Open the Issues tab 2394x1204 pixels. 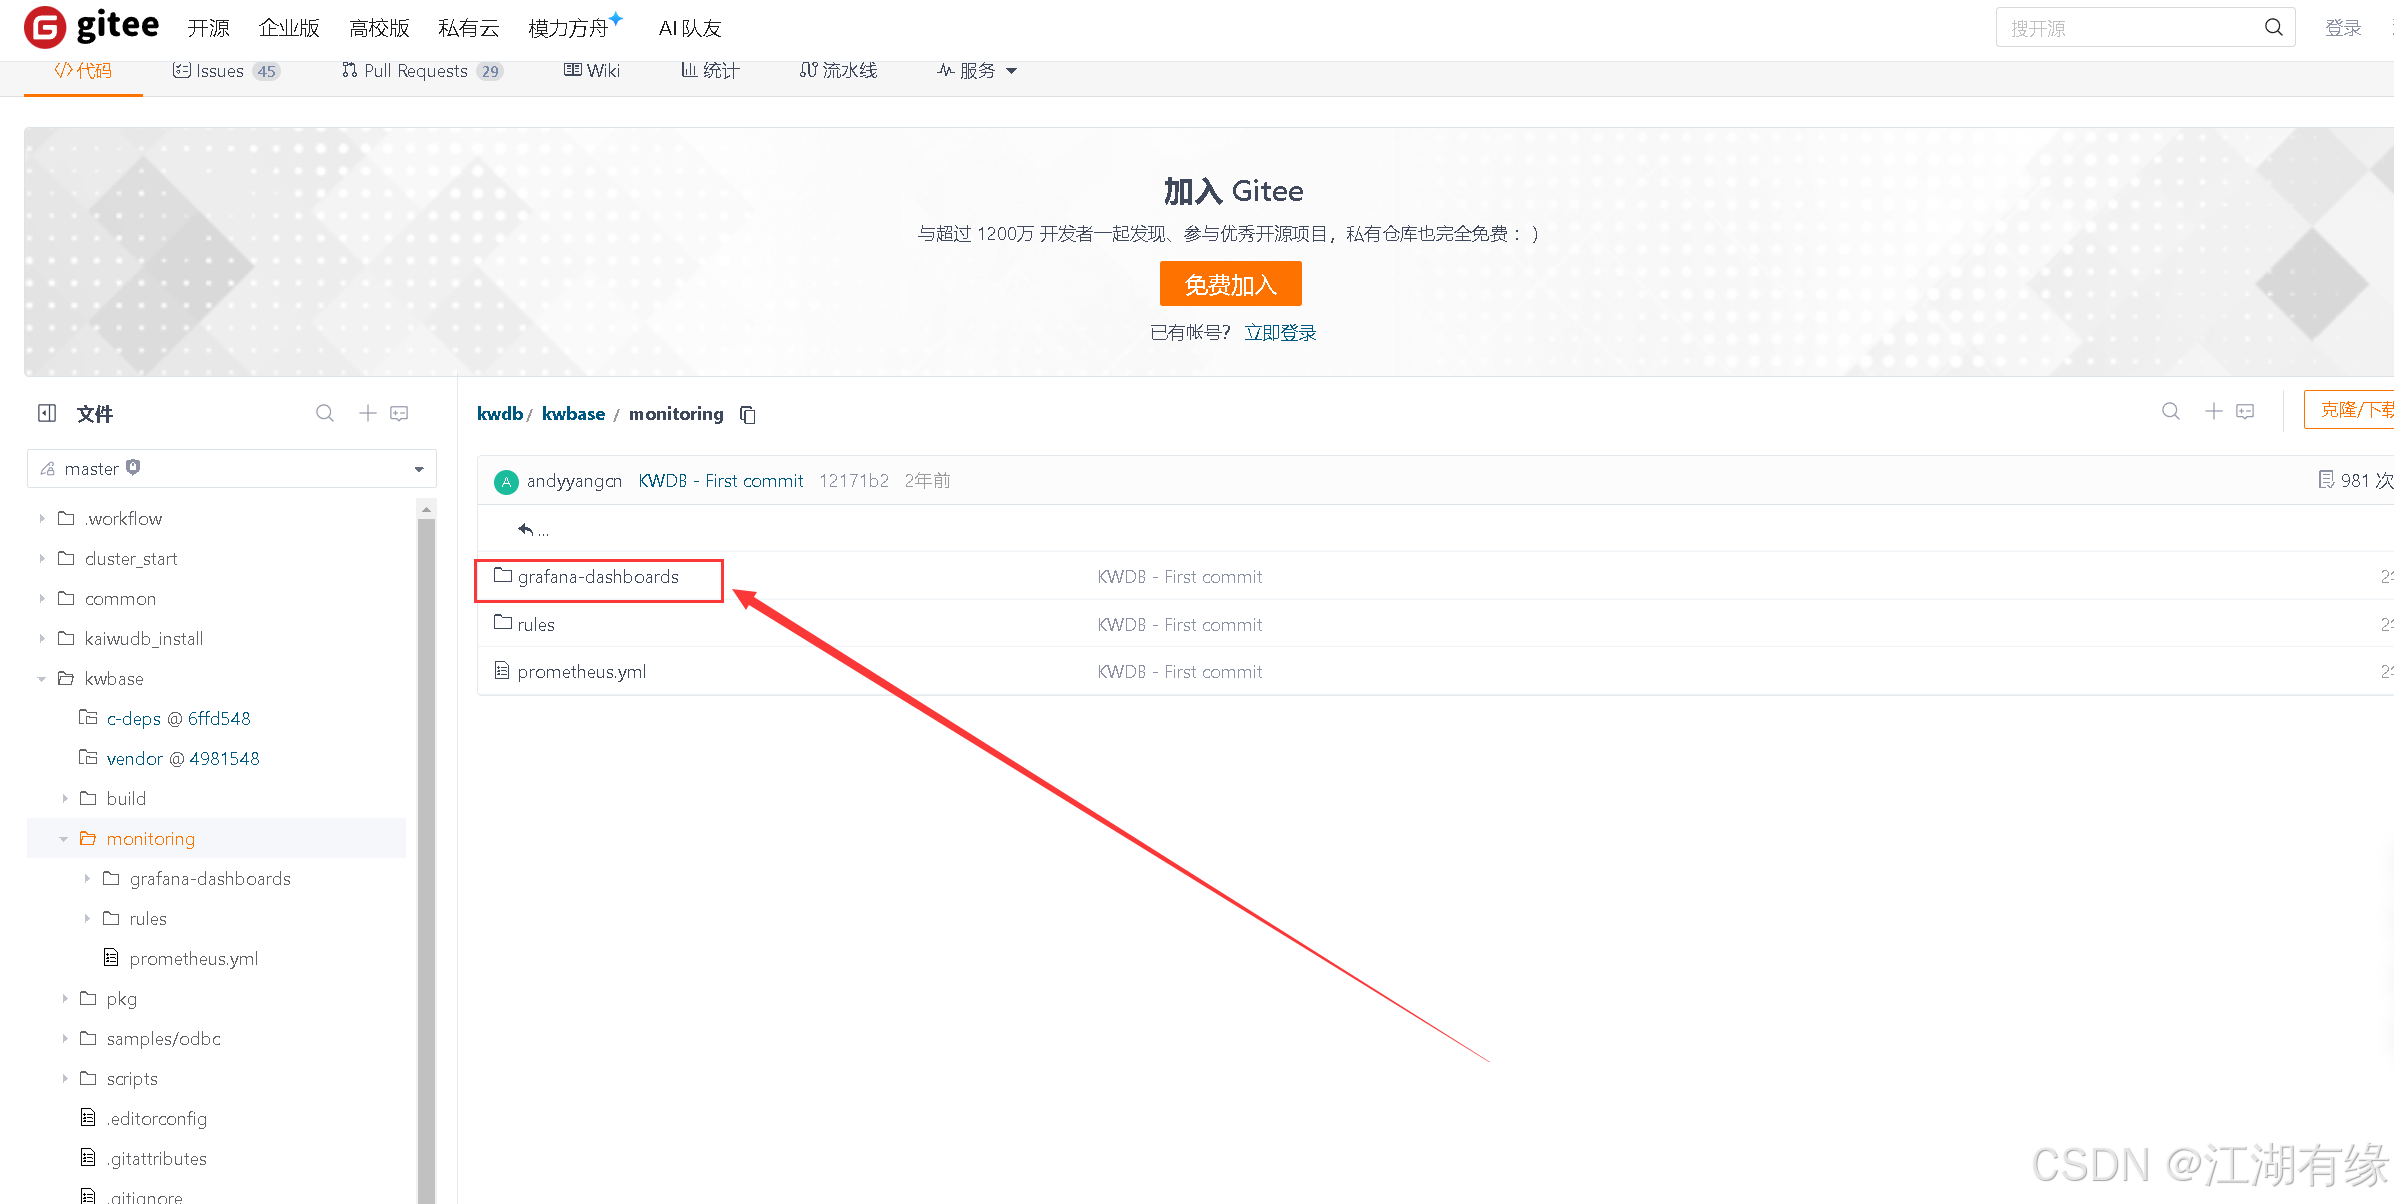[x=226, y=71]
